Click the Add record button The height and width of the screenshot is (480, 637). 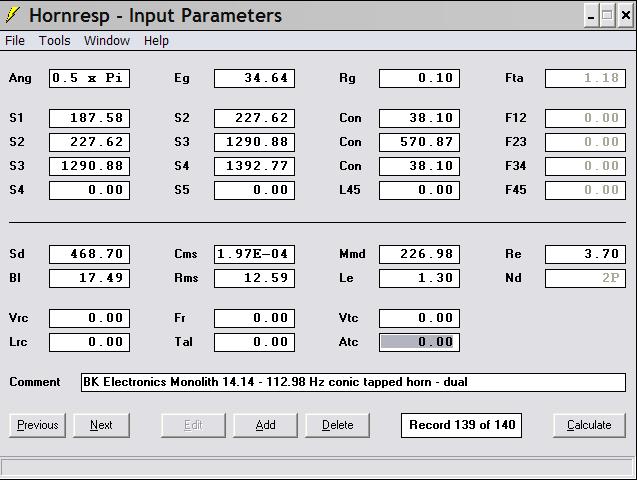(x=265, y=425)
